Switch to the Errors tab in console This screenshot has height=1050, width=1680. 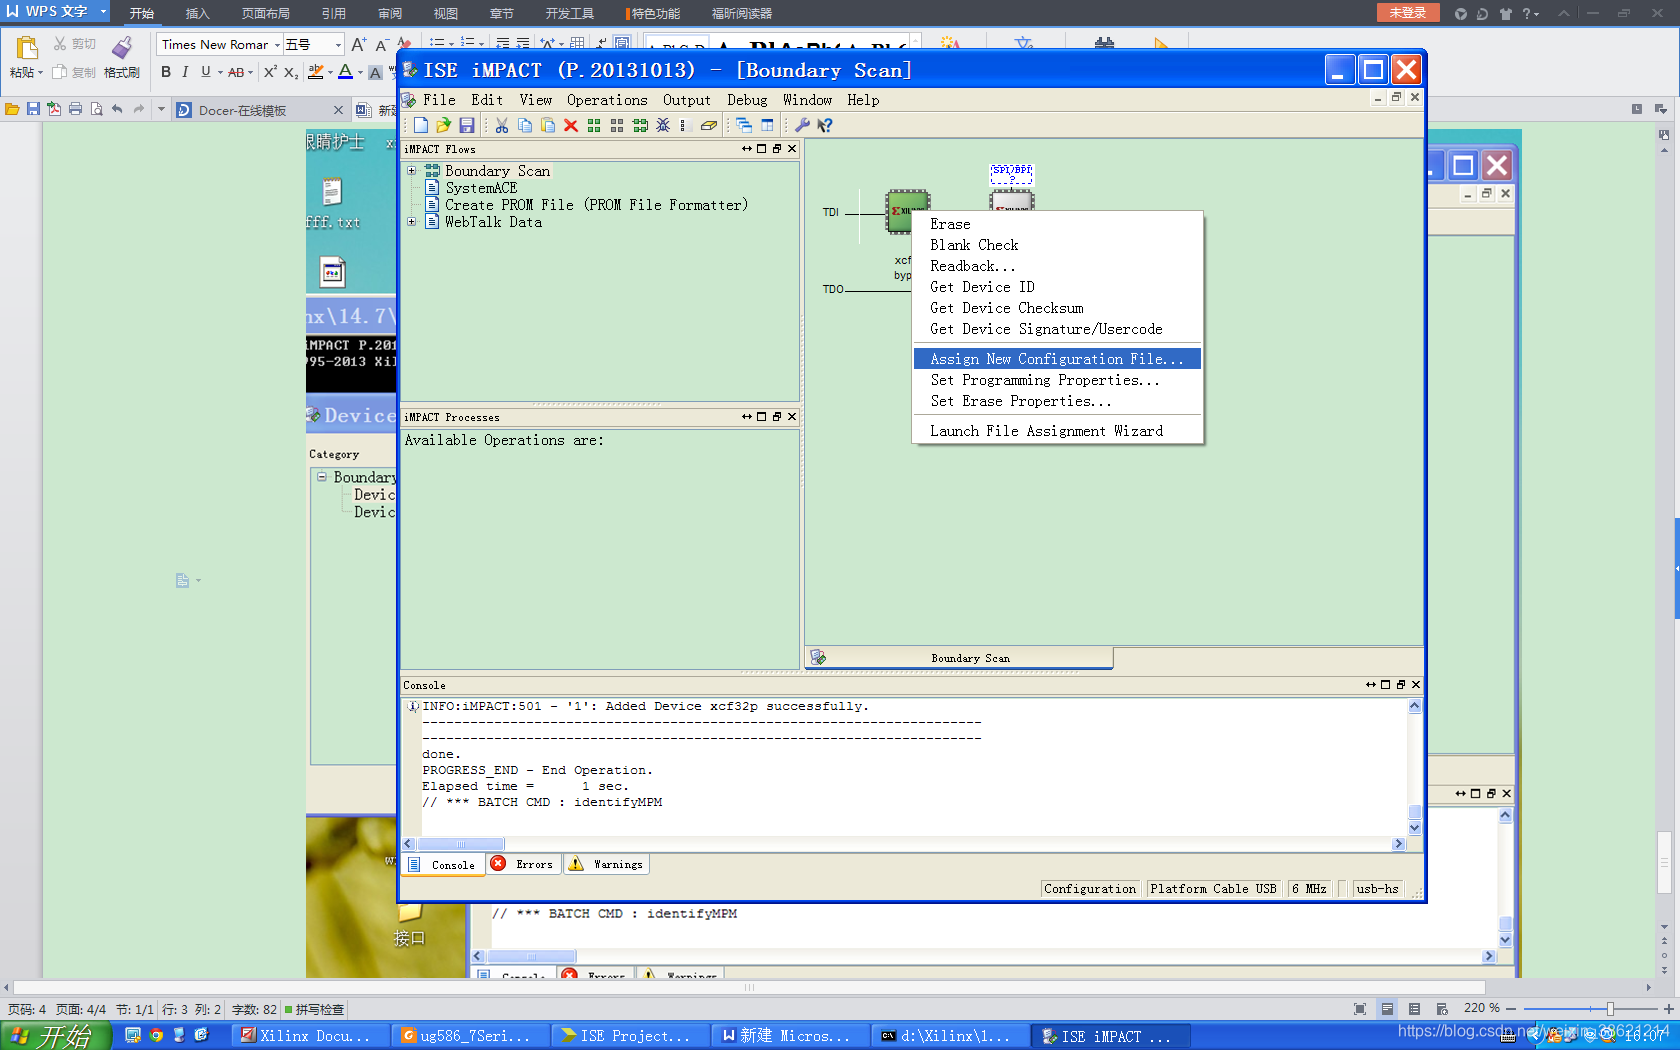pos(523,864)
